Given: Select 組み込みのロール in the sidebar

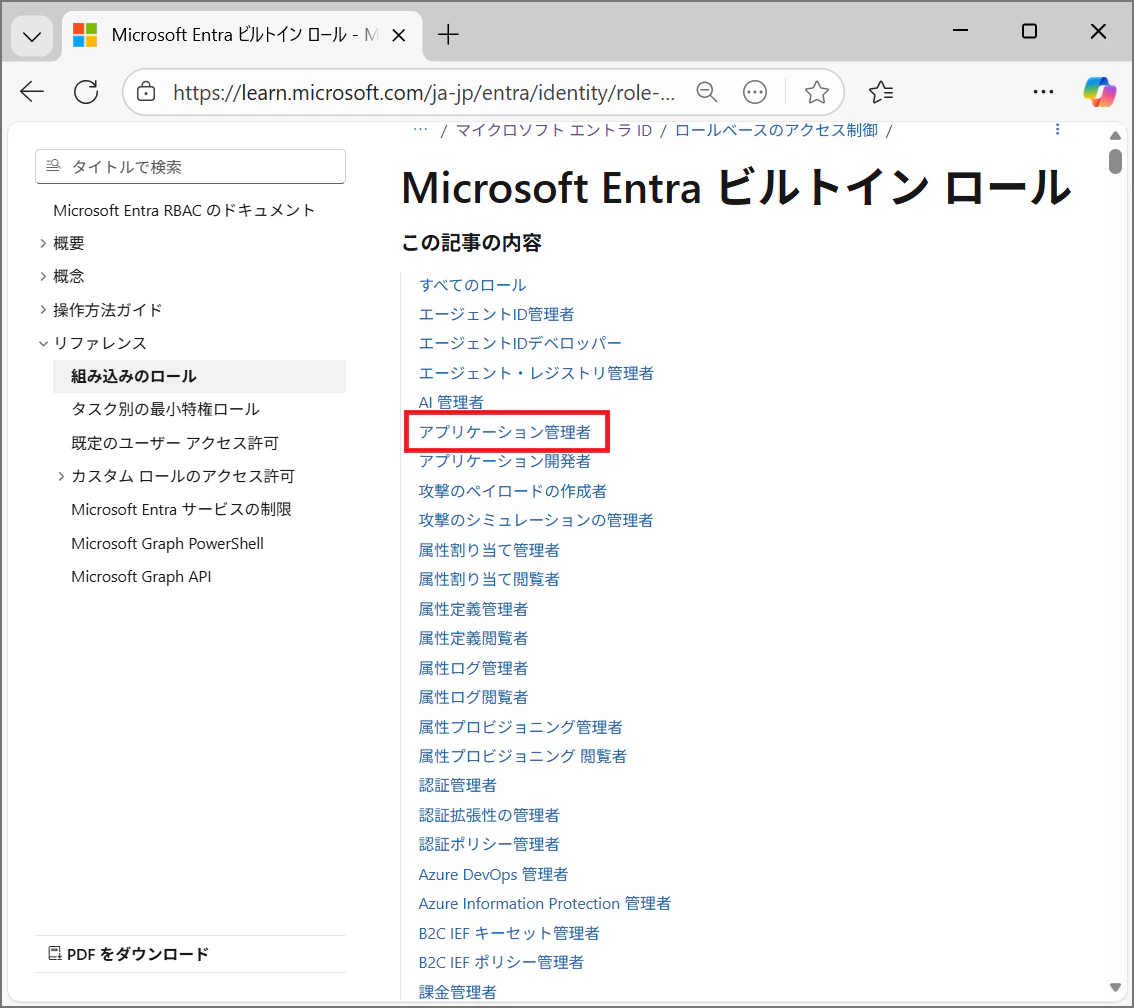Looking at the screenshot, I should [200, 376].
